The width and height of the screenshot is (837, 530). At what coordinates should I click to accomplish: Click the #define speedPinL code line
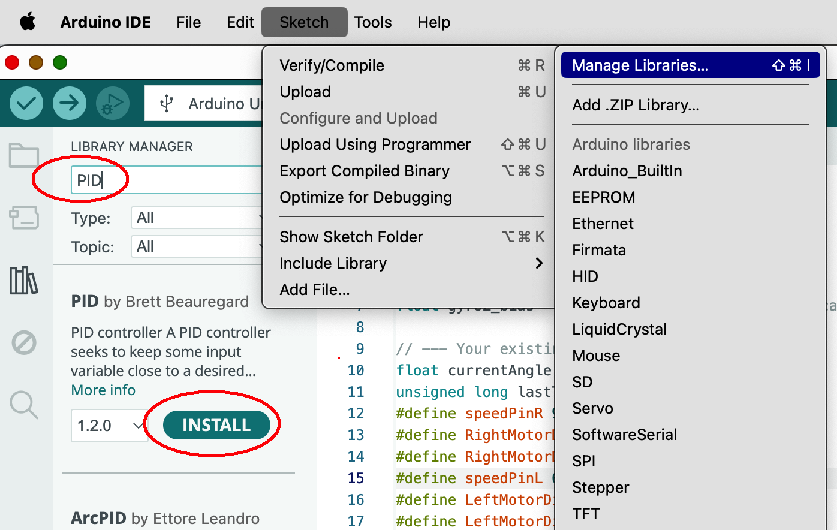pyautogui.click(x=474, y=478)
